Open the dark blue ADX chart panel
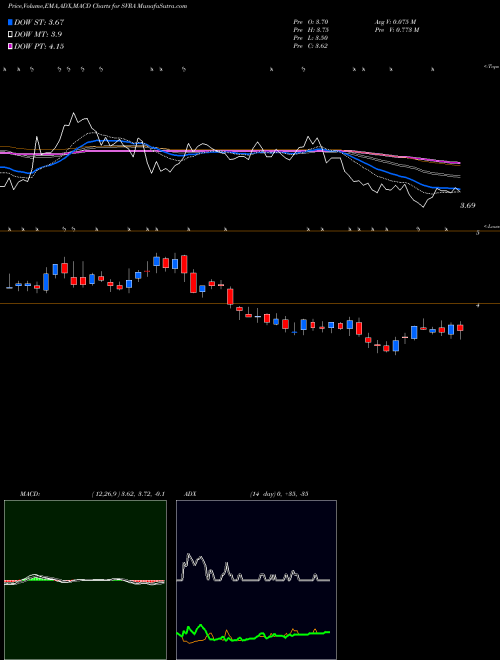 pyautogui.click(x=256, y=580)
